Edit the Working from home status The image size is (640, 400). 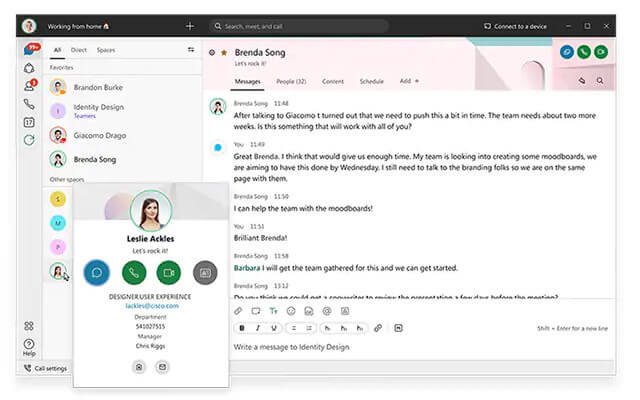click(78, 26)
